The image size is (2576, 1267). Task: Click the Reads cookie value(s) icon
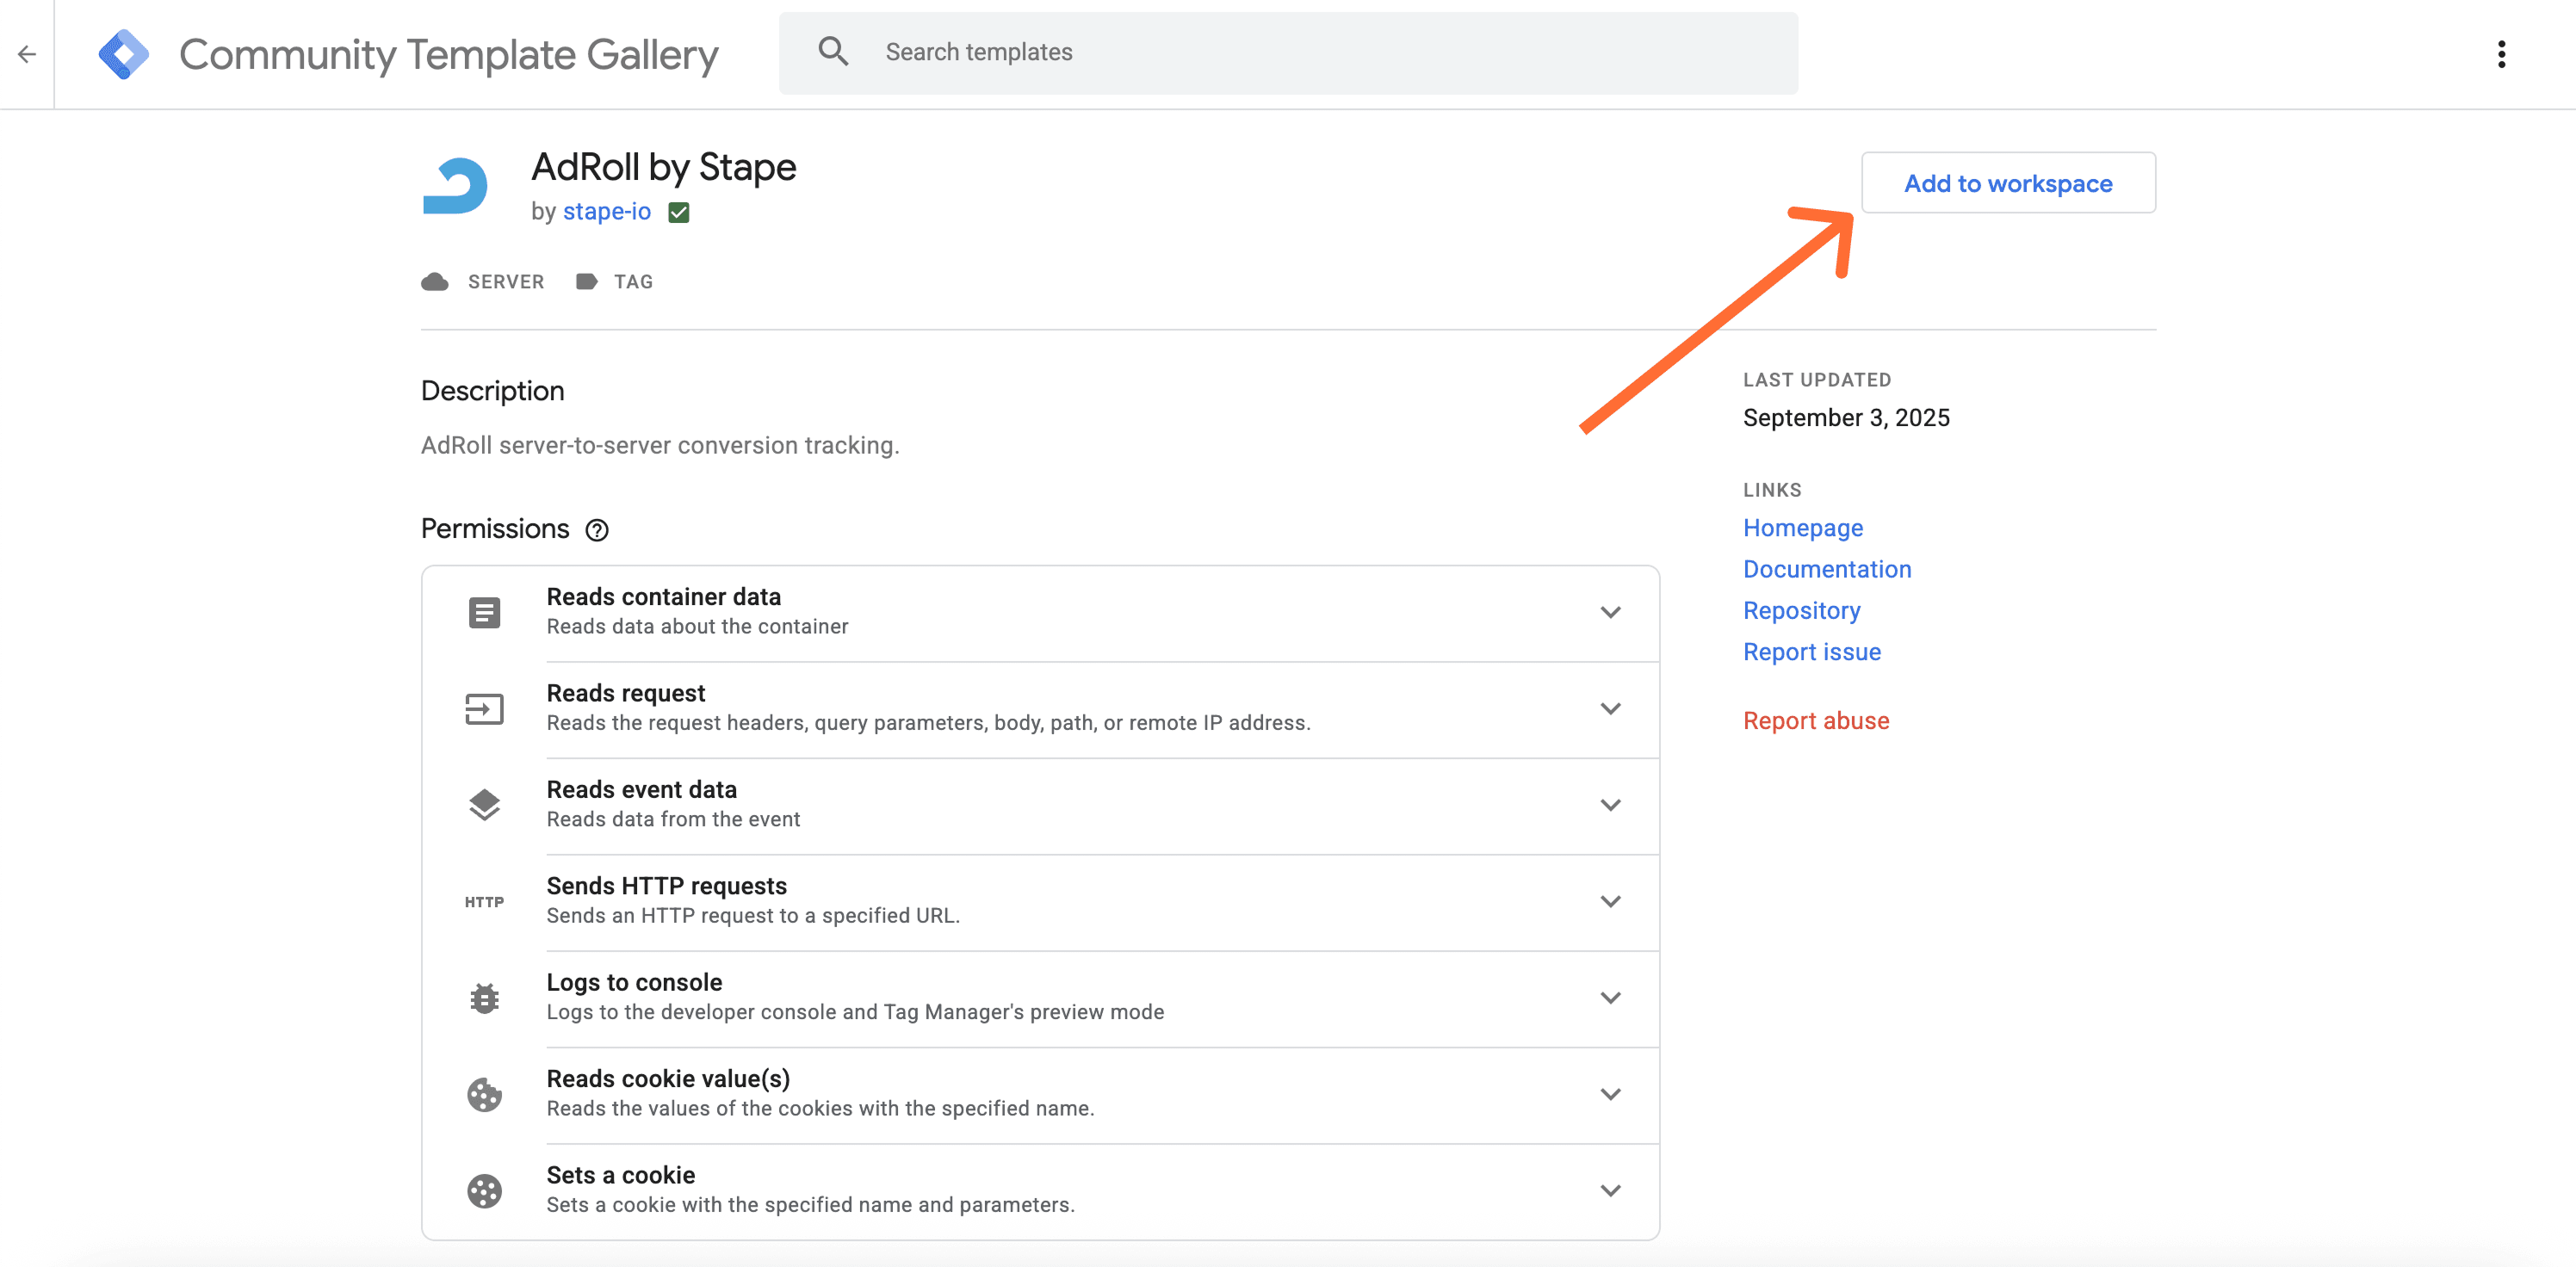(x=485, y=1095)
